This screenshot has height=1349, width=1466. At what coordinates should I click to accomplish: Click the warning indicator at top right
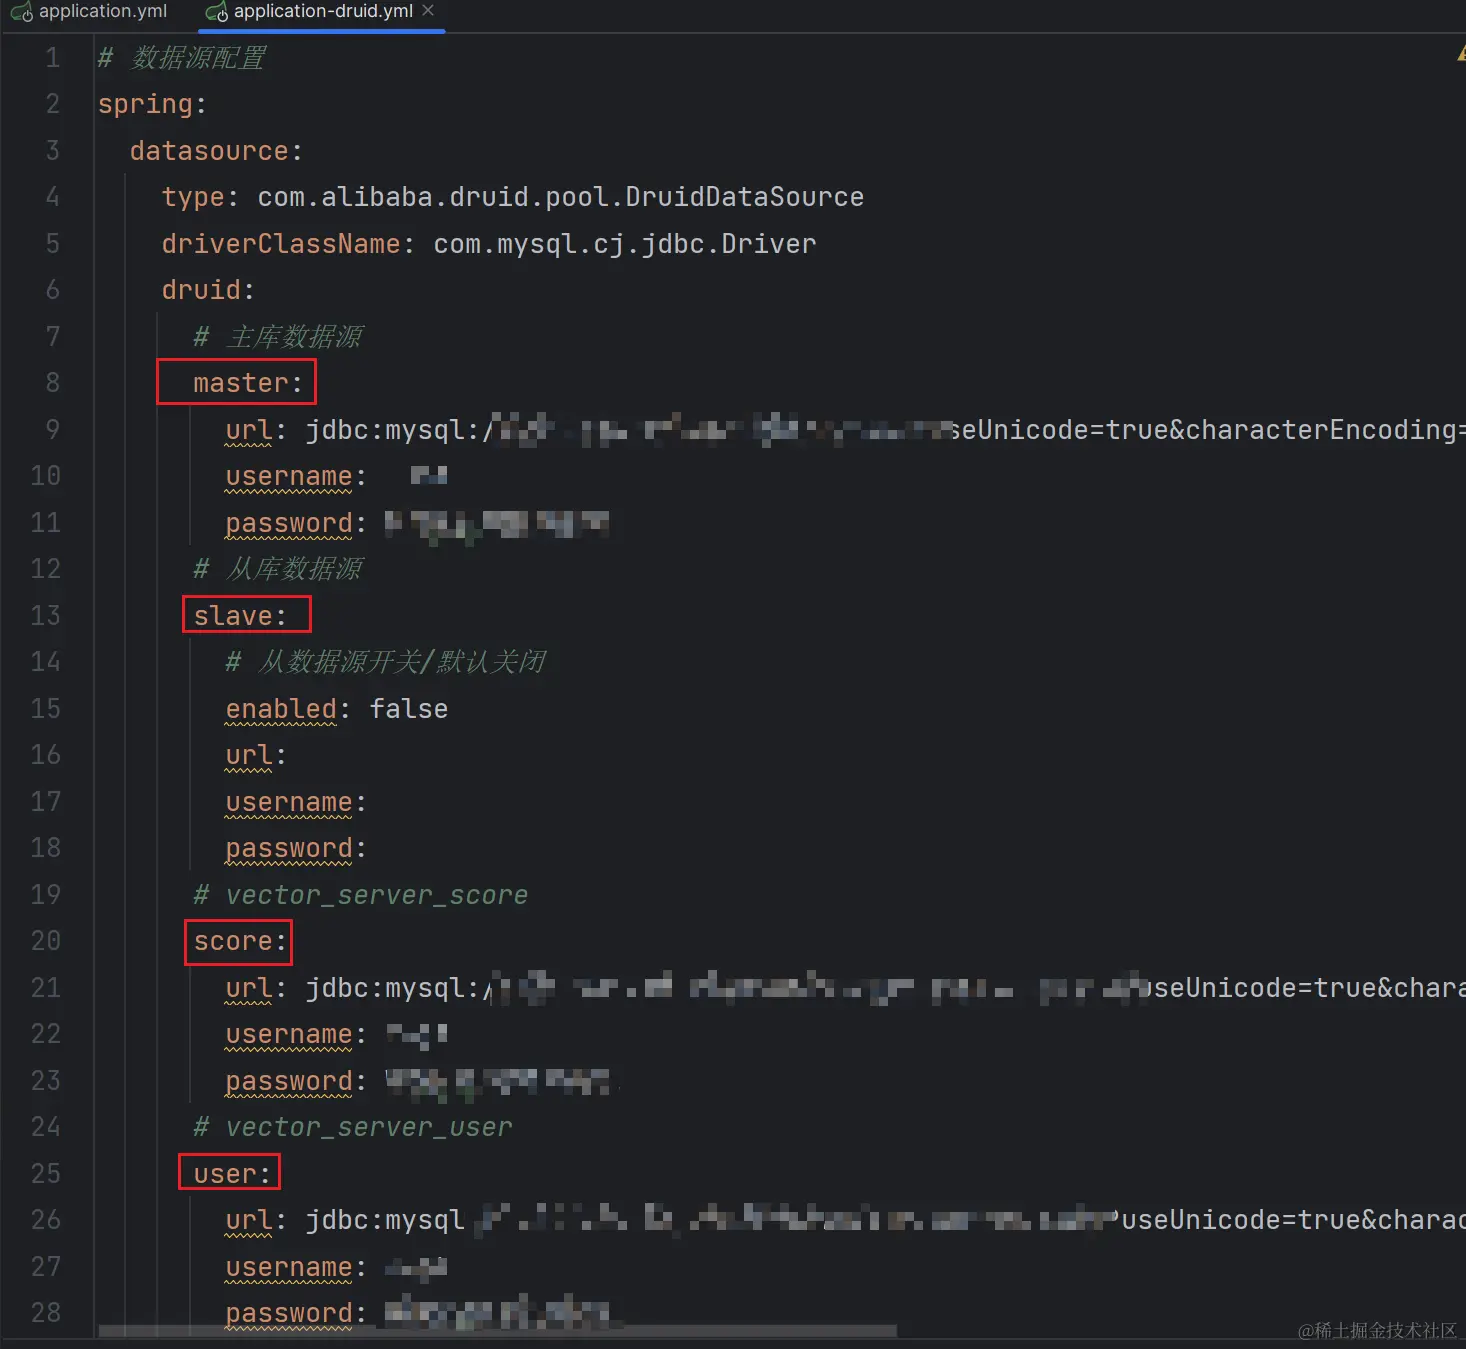click(x=1461, y=56)
